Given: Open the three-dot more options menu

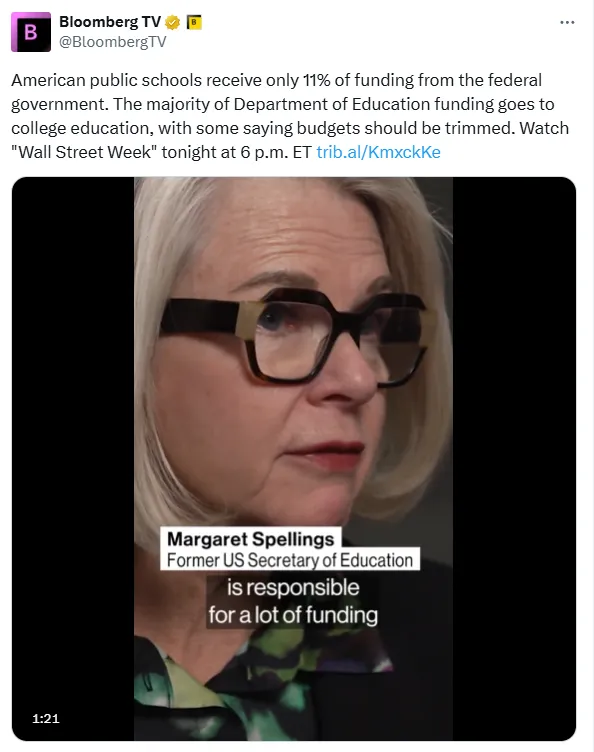Looking at the screenshot, I should [x=567, y=23].
